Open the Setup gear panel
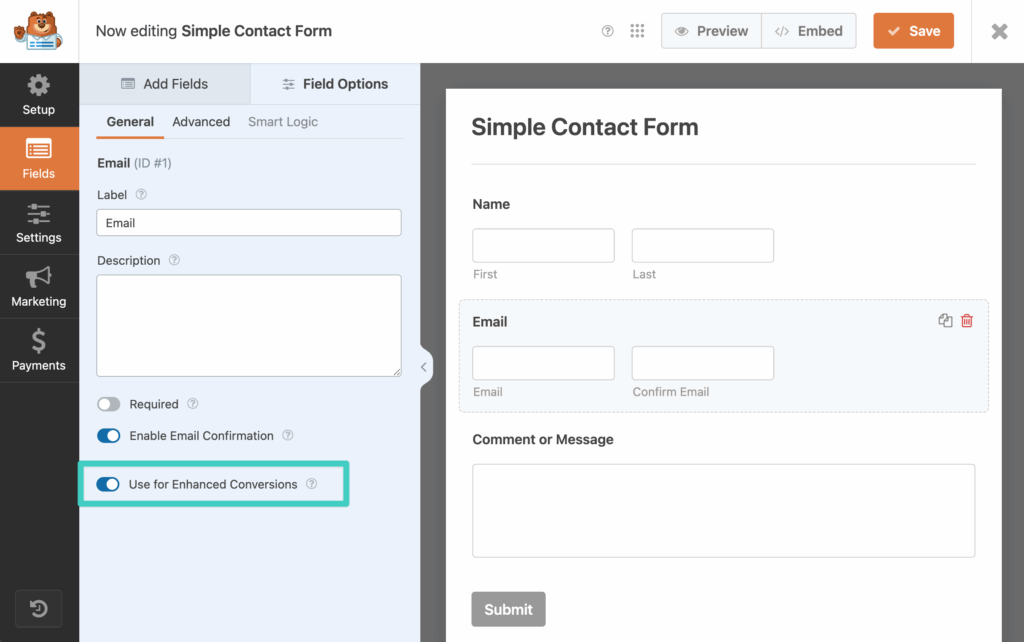The image size is (1024, 642). [39, 95]
